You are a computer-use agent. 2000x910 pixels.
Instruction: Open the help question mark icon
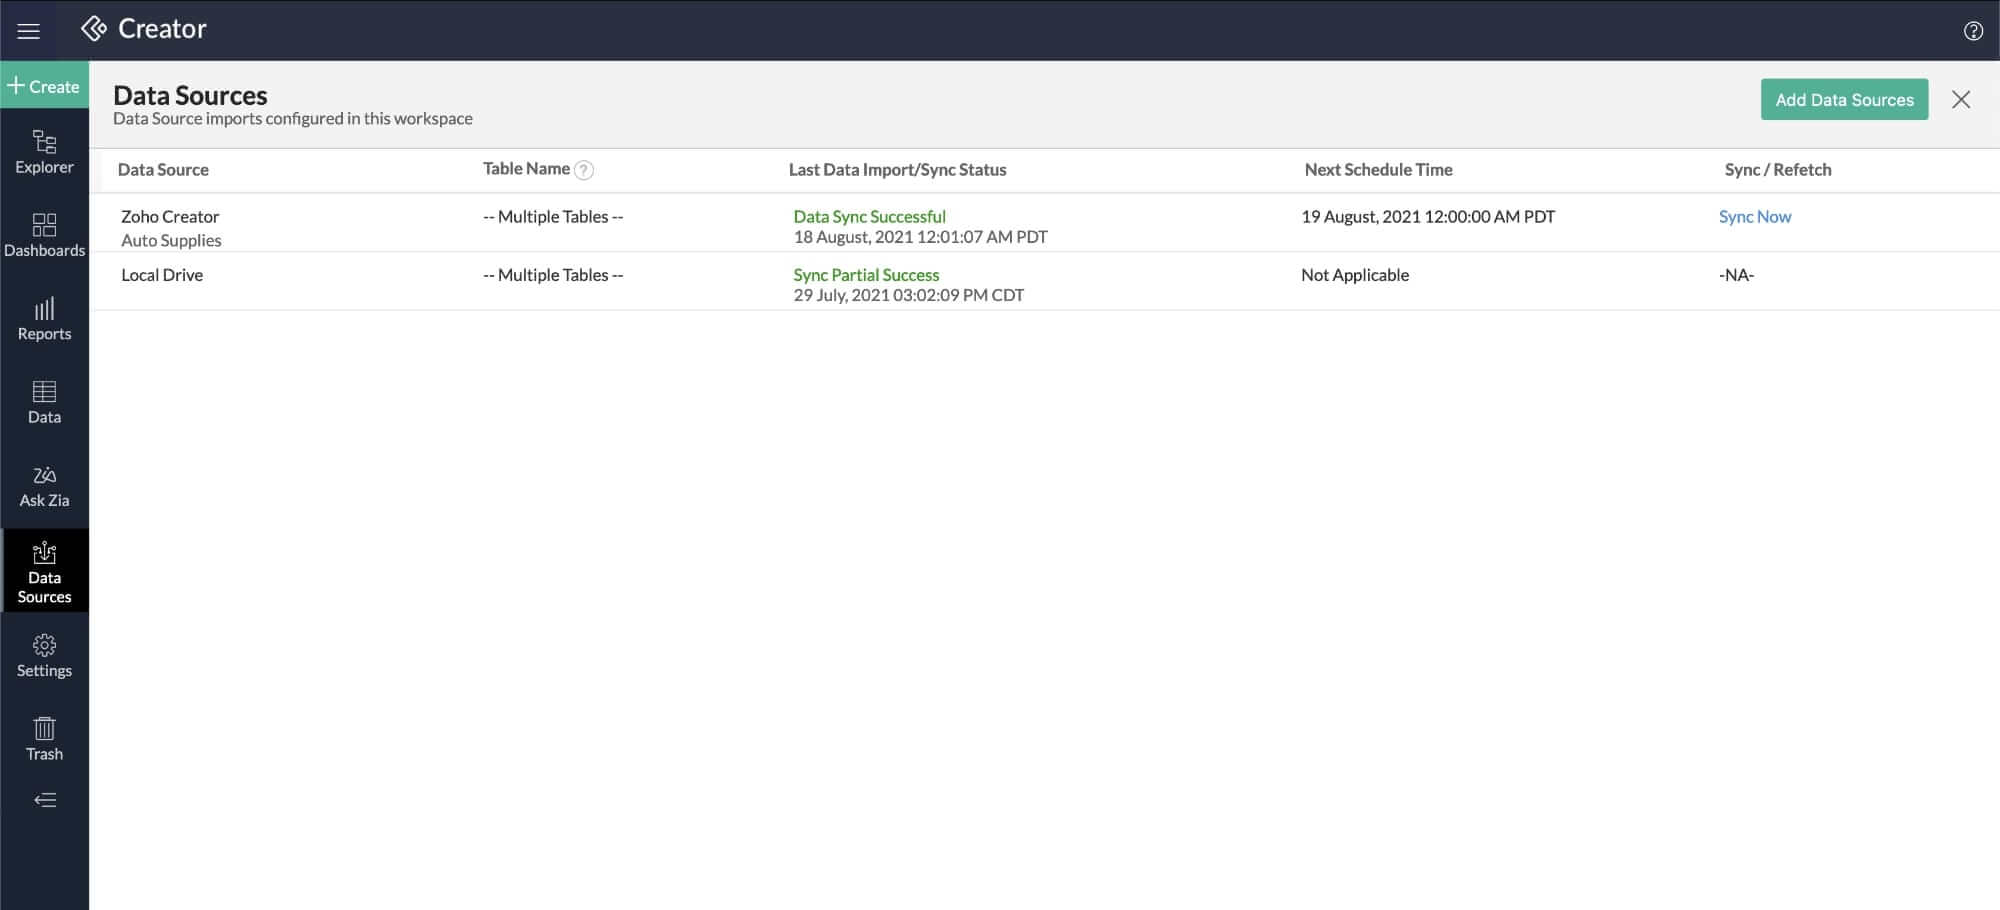point(1973,31)
